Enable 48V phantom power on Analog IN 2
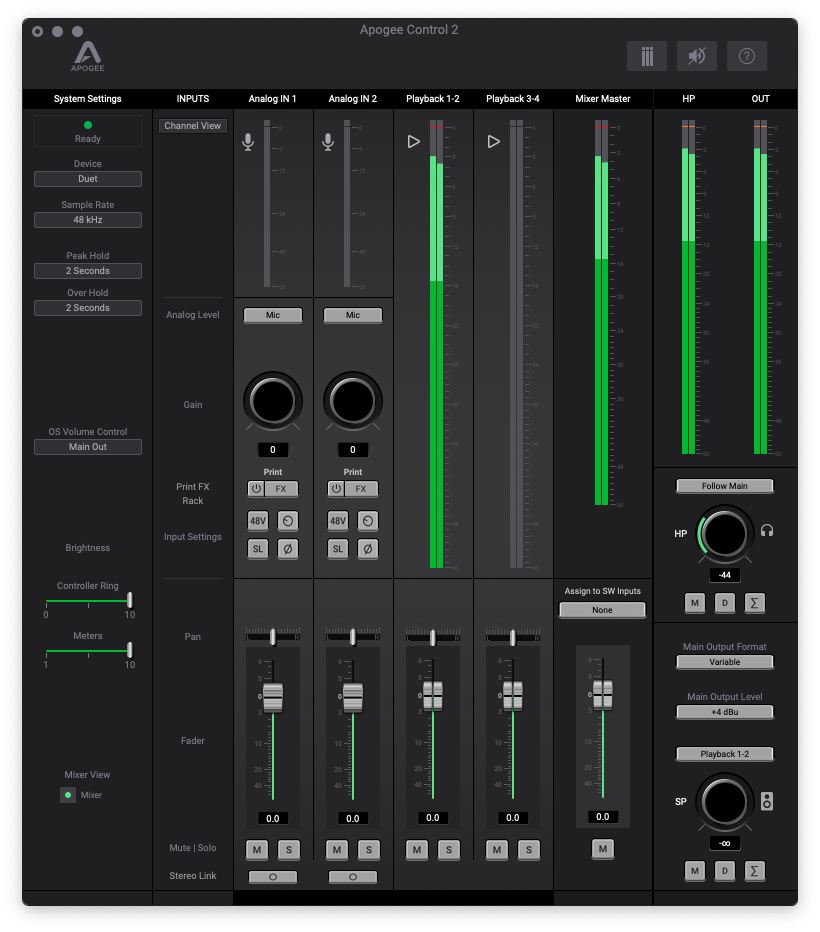Viewport: 820px width, 932px height. [338, 521]
